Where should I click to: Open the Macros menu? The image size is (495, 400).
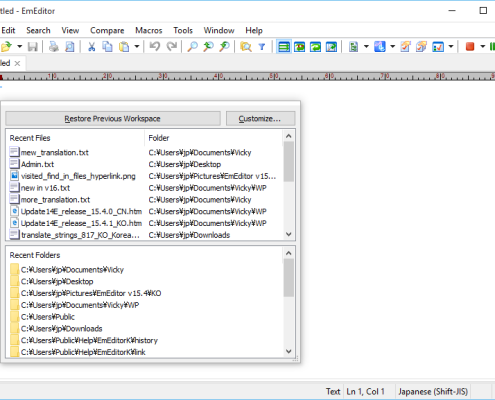click(x=149, y=31)
